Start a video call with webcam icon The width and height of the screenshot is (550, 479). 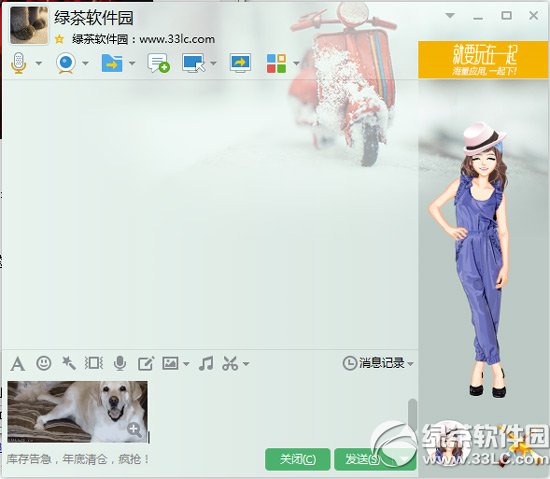(66, 63)
